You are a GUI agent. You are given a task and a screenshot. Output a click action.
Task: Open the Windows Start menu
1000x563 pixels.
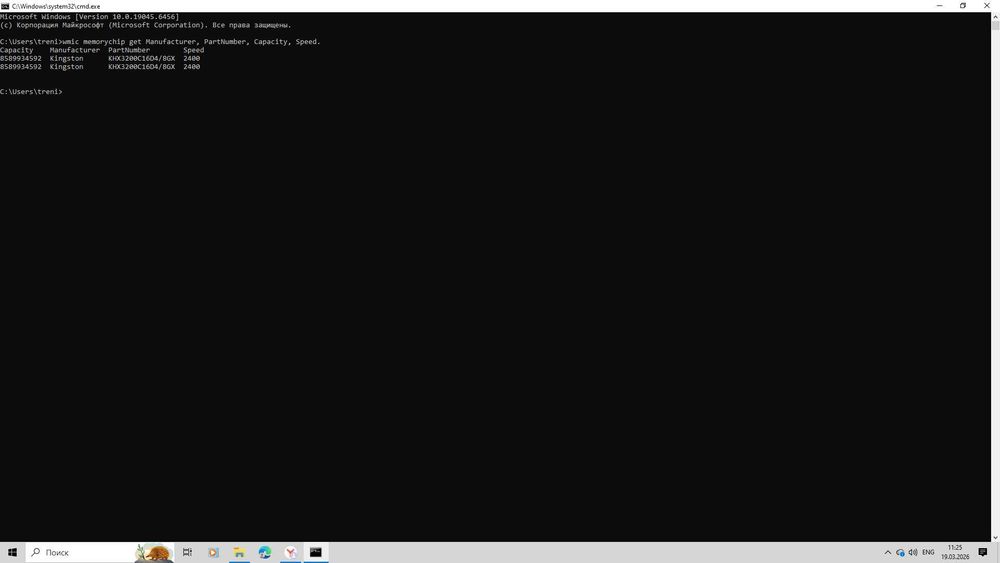(x=12, y=552)
